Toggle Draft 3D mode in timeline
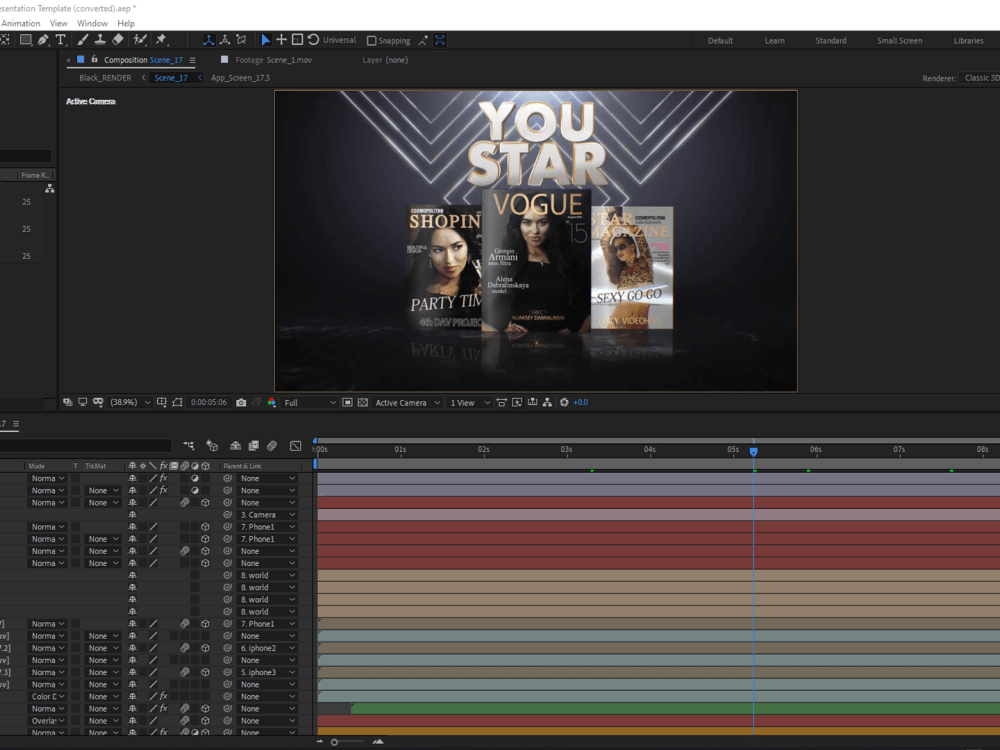This screenshot has width=1000, height=750. 212,446
